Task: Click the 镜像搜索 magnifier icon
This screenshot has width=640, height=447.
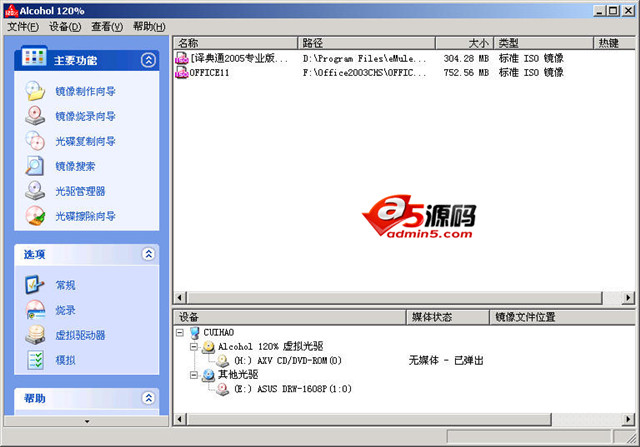Action: [35, 166]
